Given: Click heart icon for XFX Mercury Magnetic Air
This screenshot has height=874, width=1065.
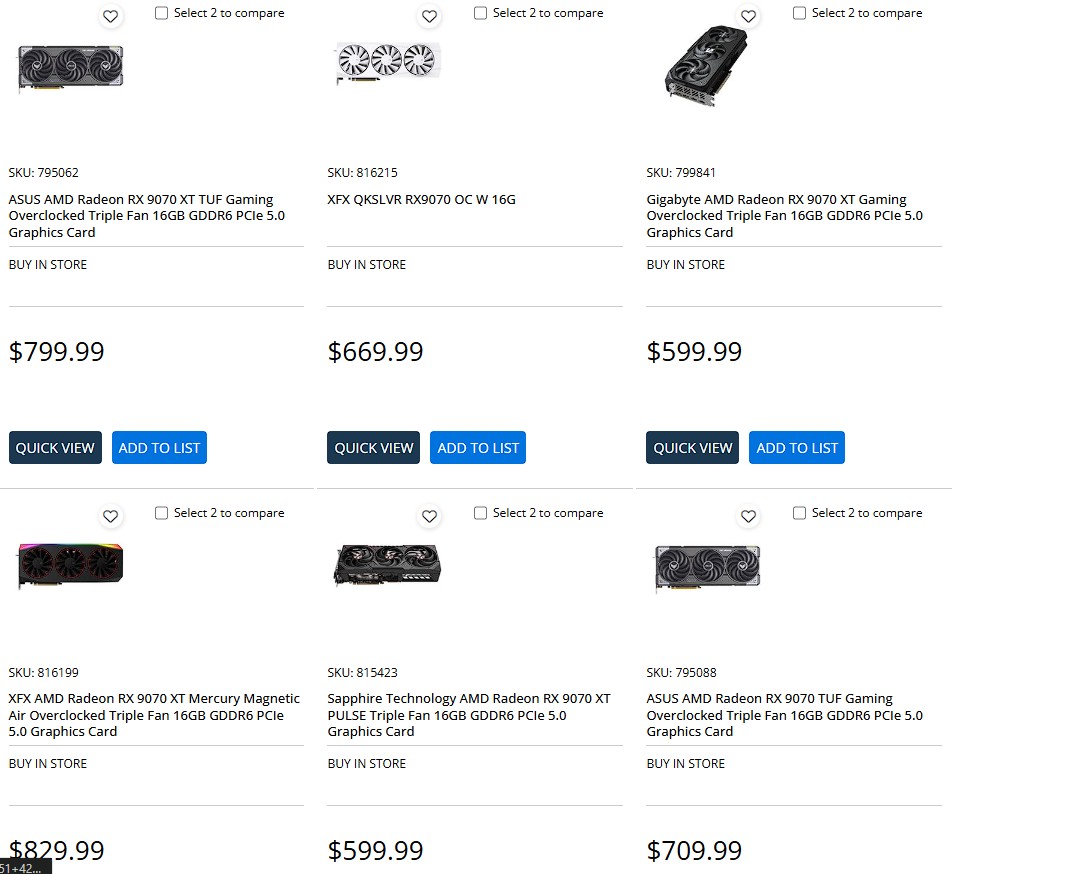Looking at the screenshot, I should (111, 516).
